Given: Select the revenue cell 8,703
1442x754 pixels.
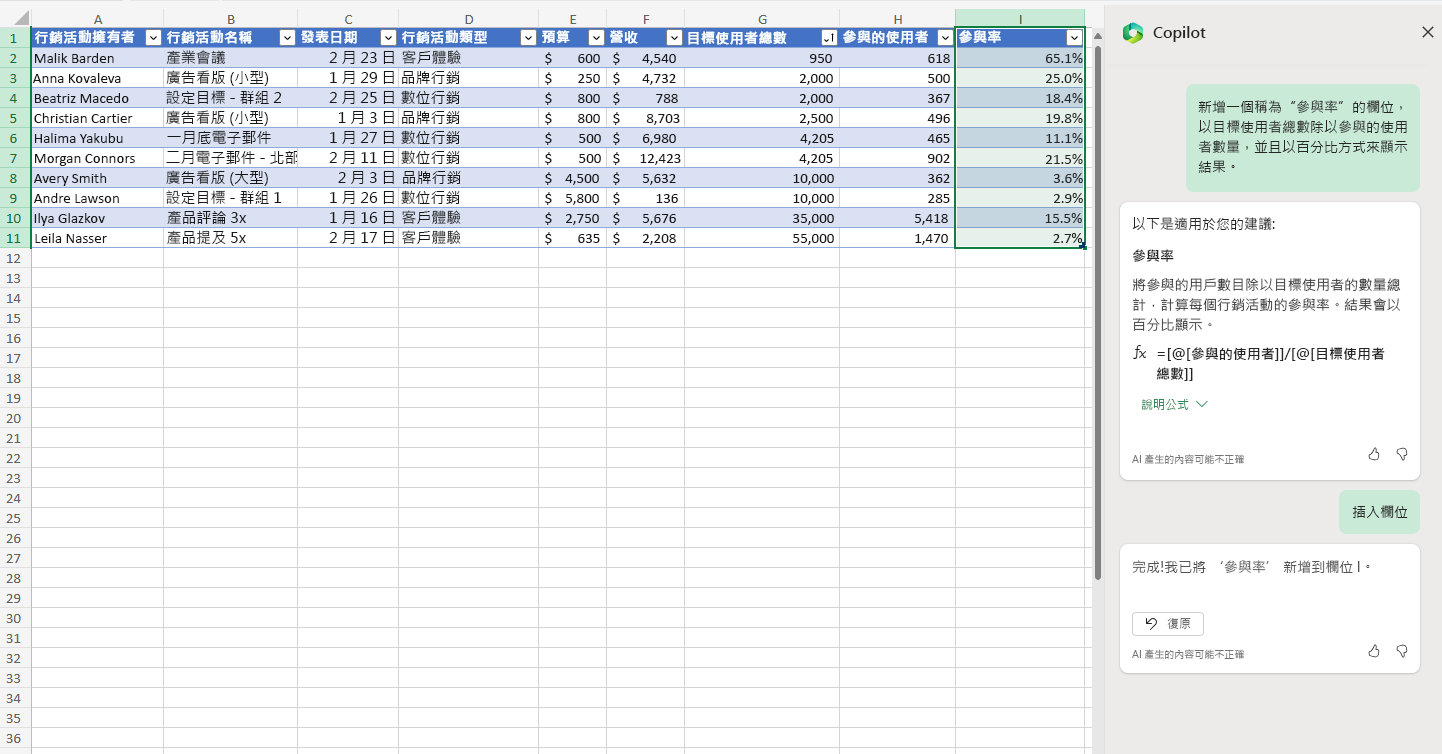Looking at the screenshot, I should click(645, 118).
